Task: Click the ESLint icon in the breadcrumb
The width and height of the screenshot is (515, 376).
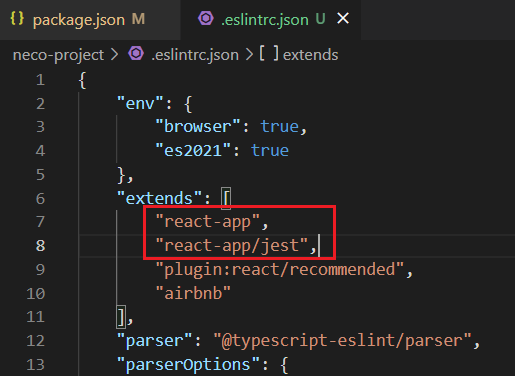Action: (136, 53)
